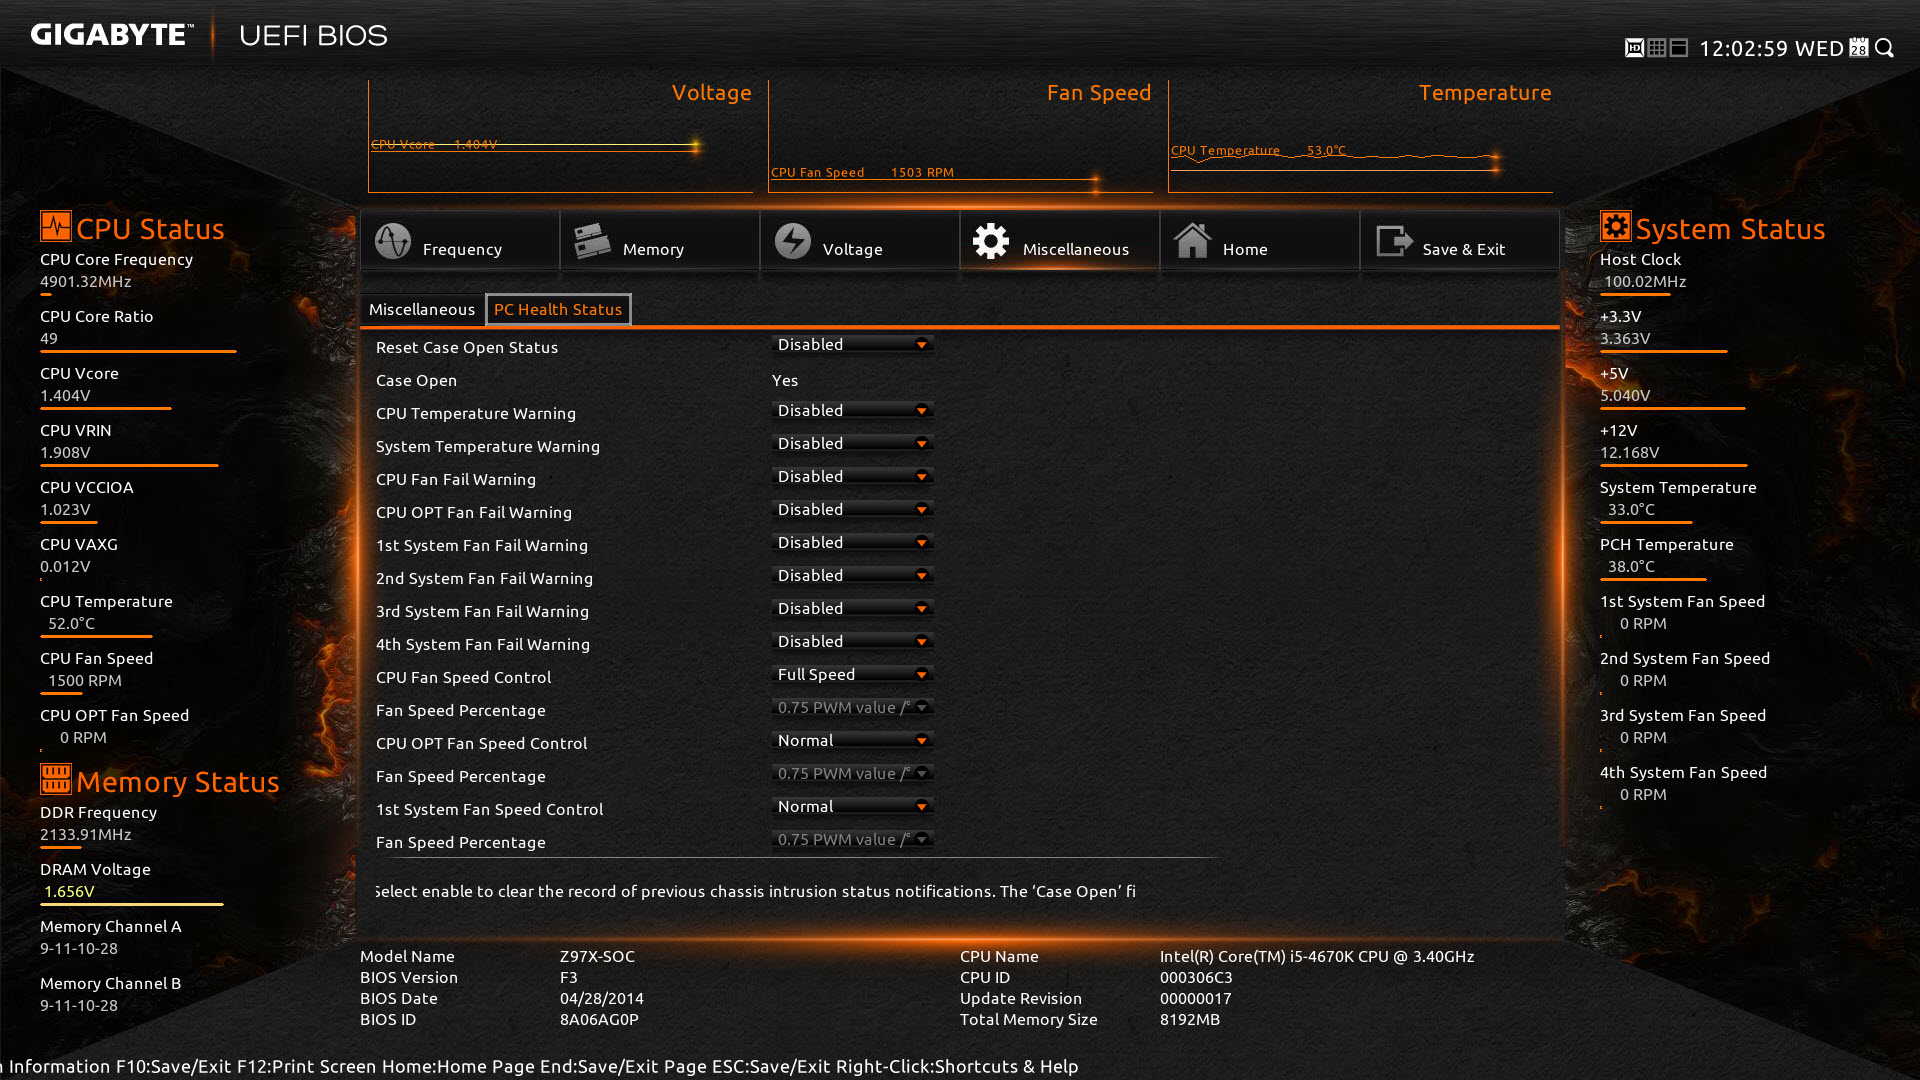Switch to the Miscellaneous sub-tab
The width and height of the screenshot is (1920, 1080).
(x=422, y=310)
